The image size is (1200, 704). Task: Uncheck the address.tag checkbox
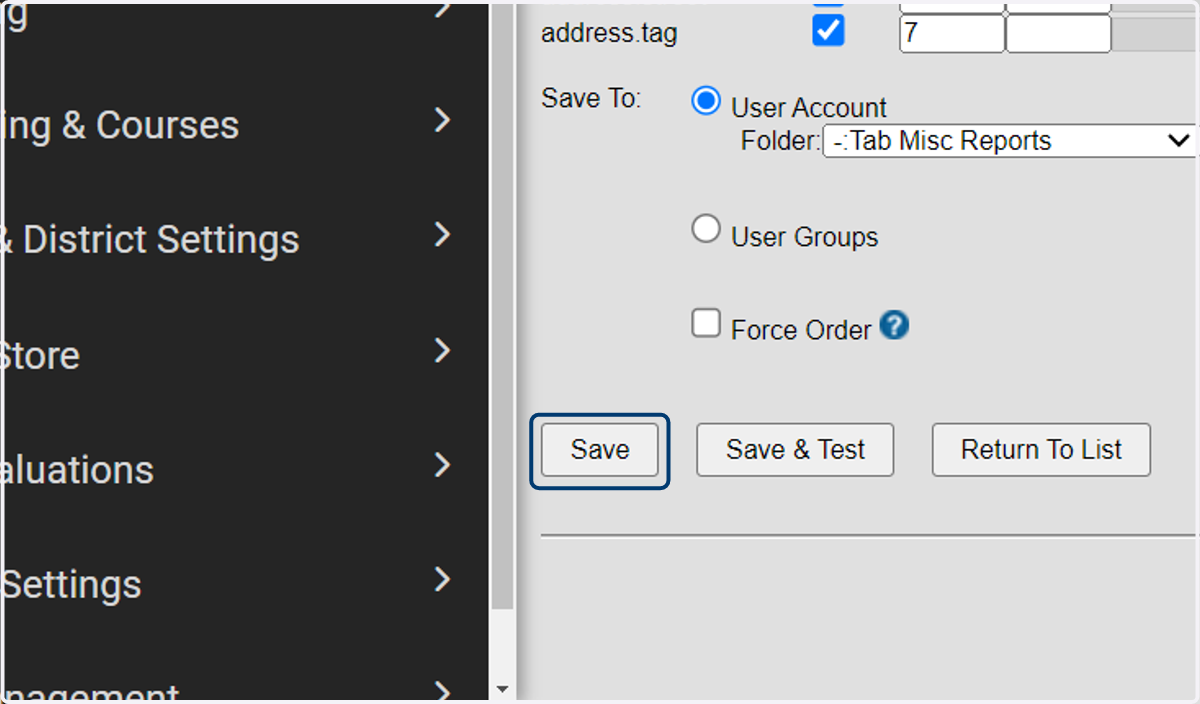tap(828, 30)
